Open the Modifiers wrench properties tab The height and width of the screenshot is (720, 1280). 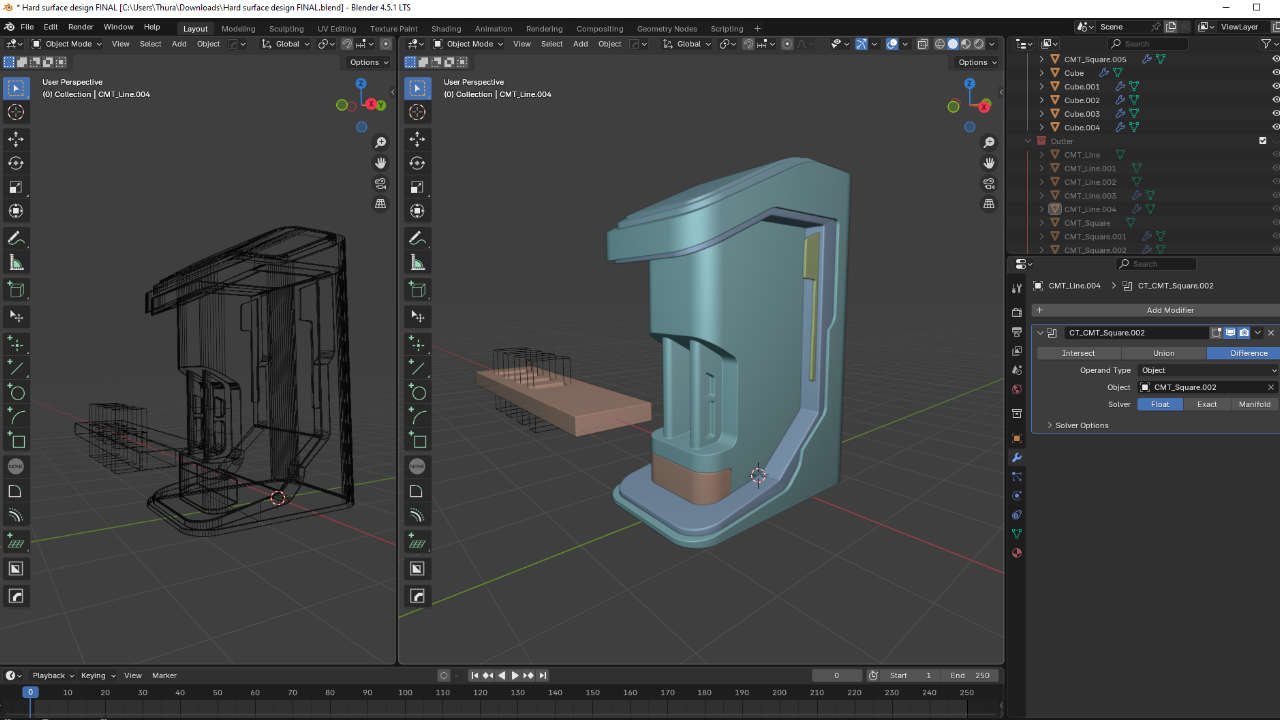(x=1017, y=457)
